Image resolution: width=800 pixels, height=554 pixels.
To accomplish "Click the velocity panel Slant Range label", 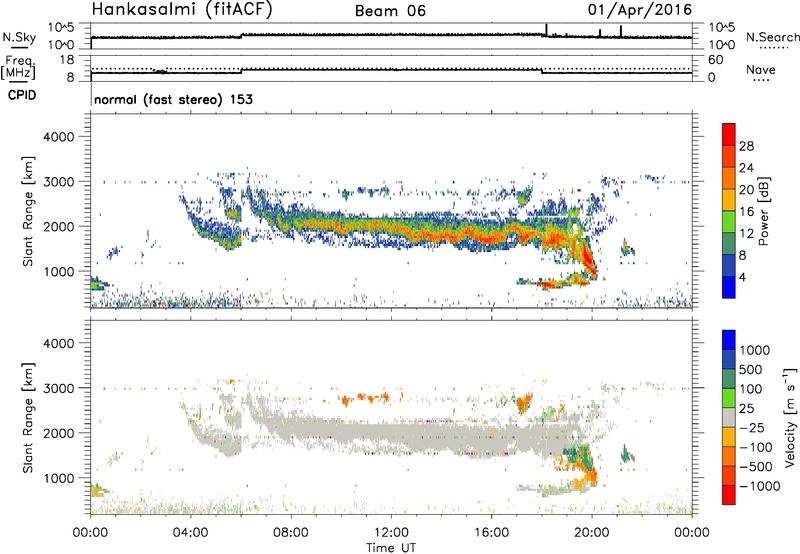I will pos(28,418).
